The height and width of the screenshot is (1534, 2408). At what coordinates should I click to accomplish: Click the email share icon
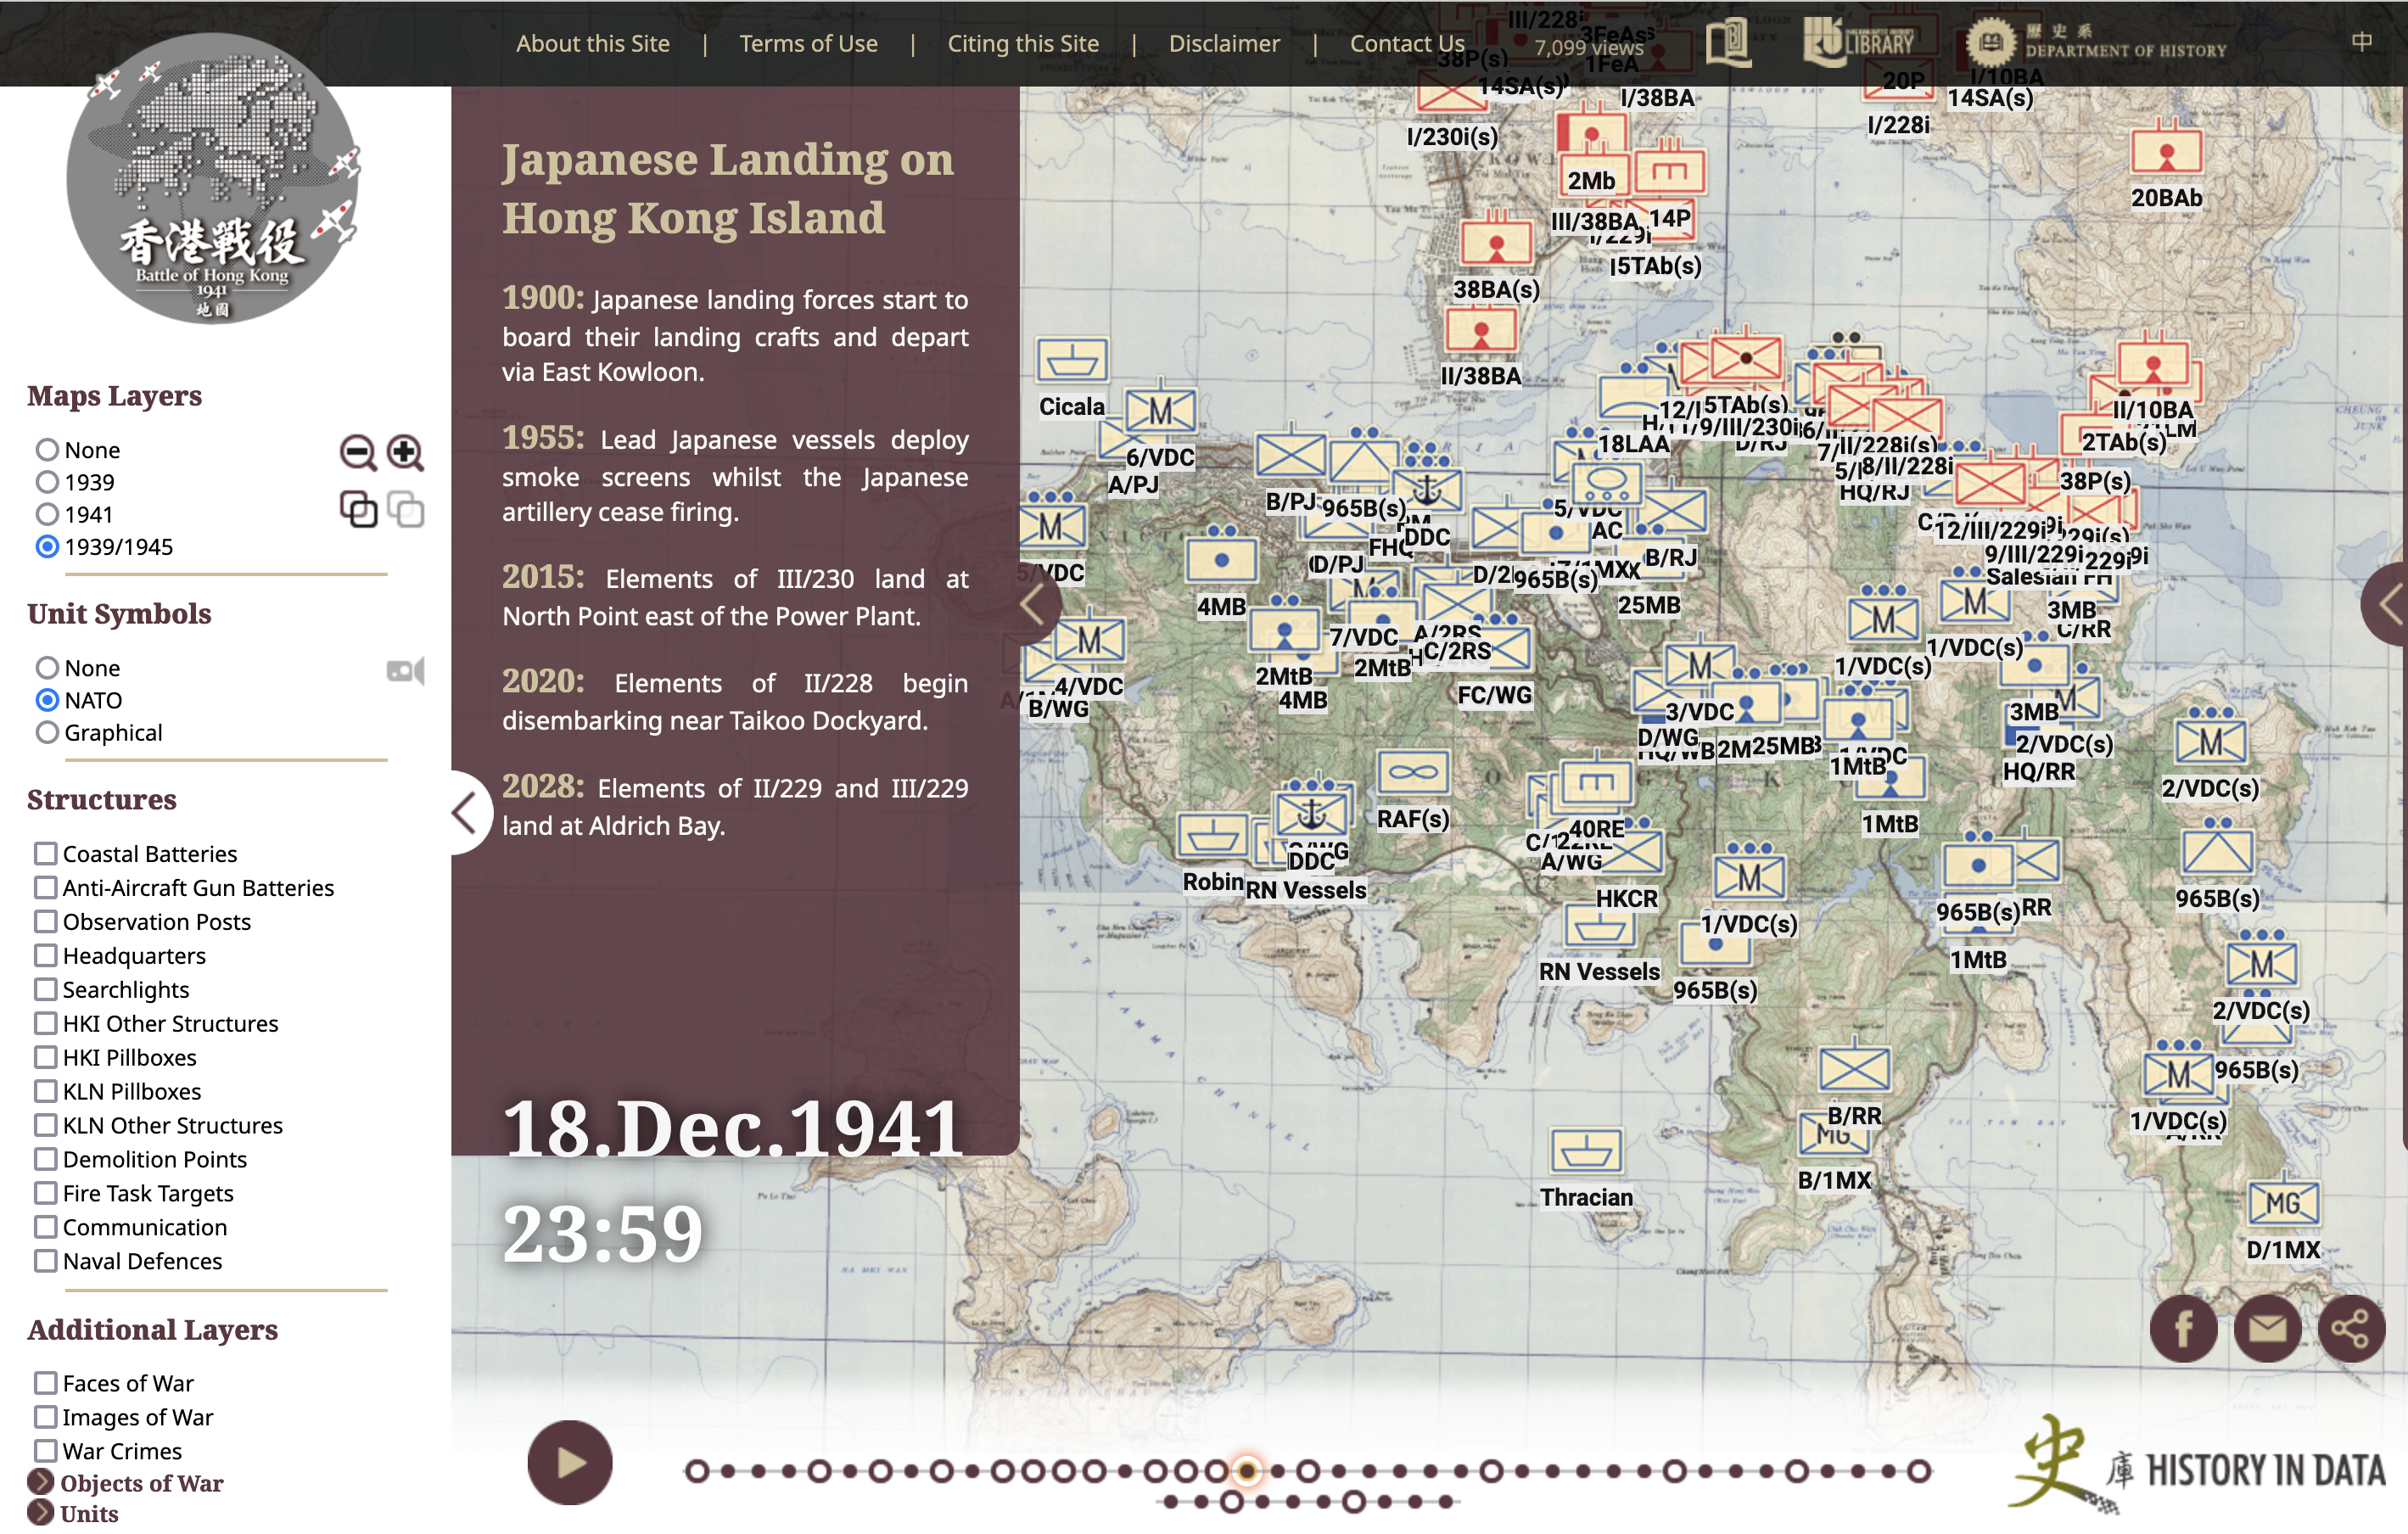pos(2267,1329)
